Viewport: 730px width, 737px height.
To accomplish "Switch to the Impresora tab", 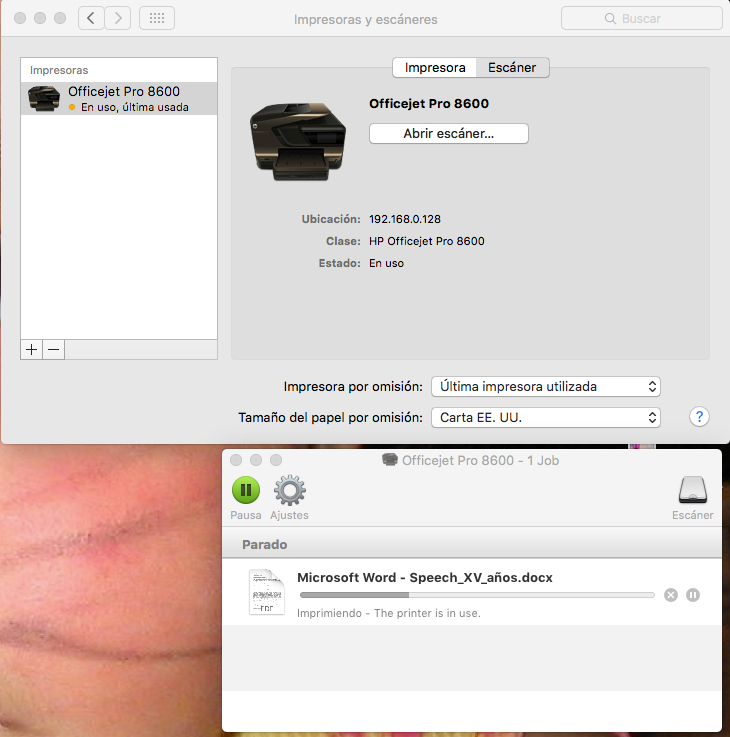I will click(x=435, y=68).
